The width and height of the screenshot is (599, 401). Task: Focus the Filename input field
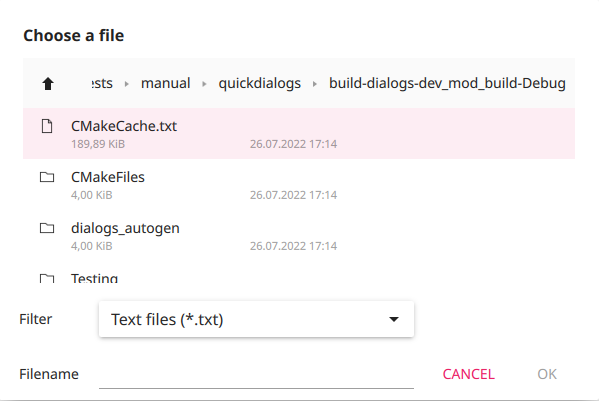(256, 375)
